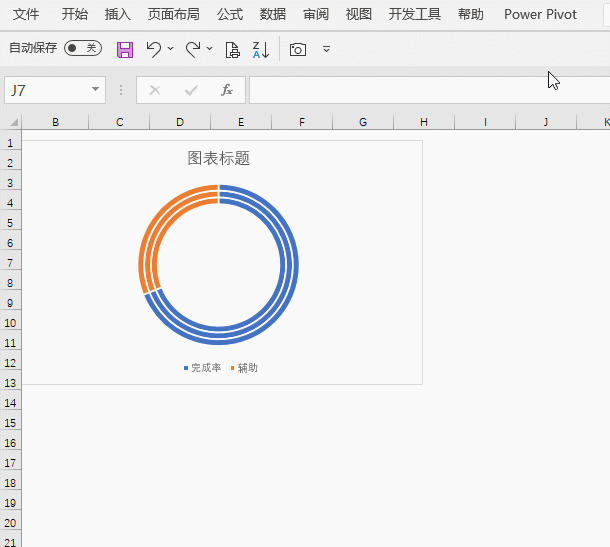
Task: Select the 辅助 legend entry
Action: pos(244,368)
